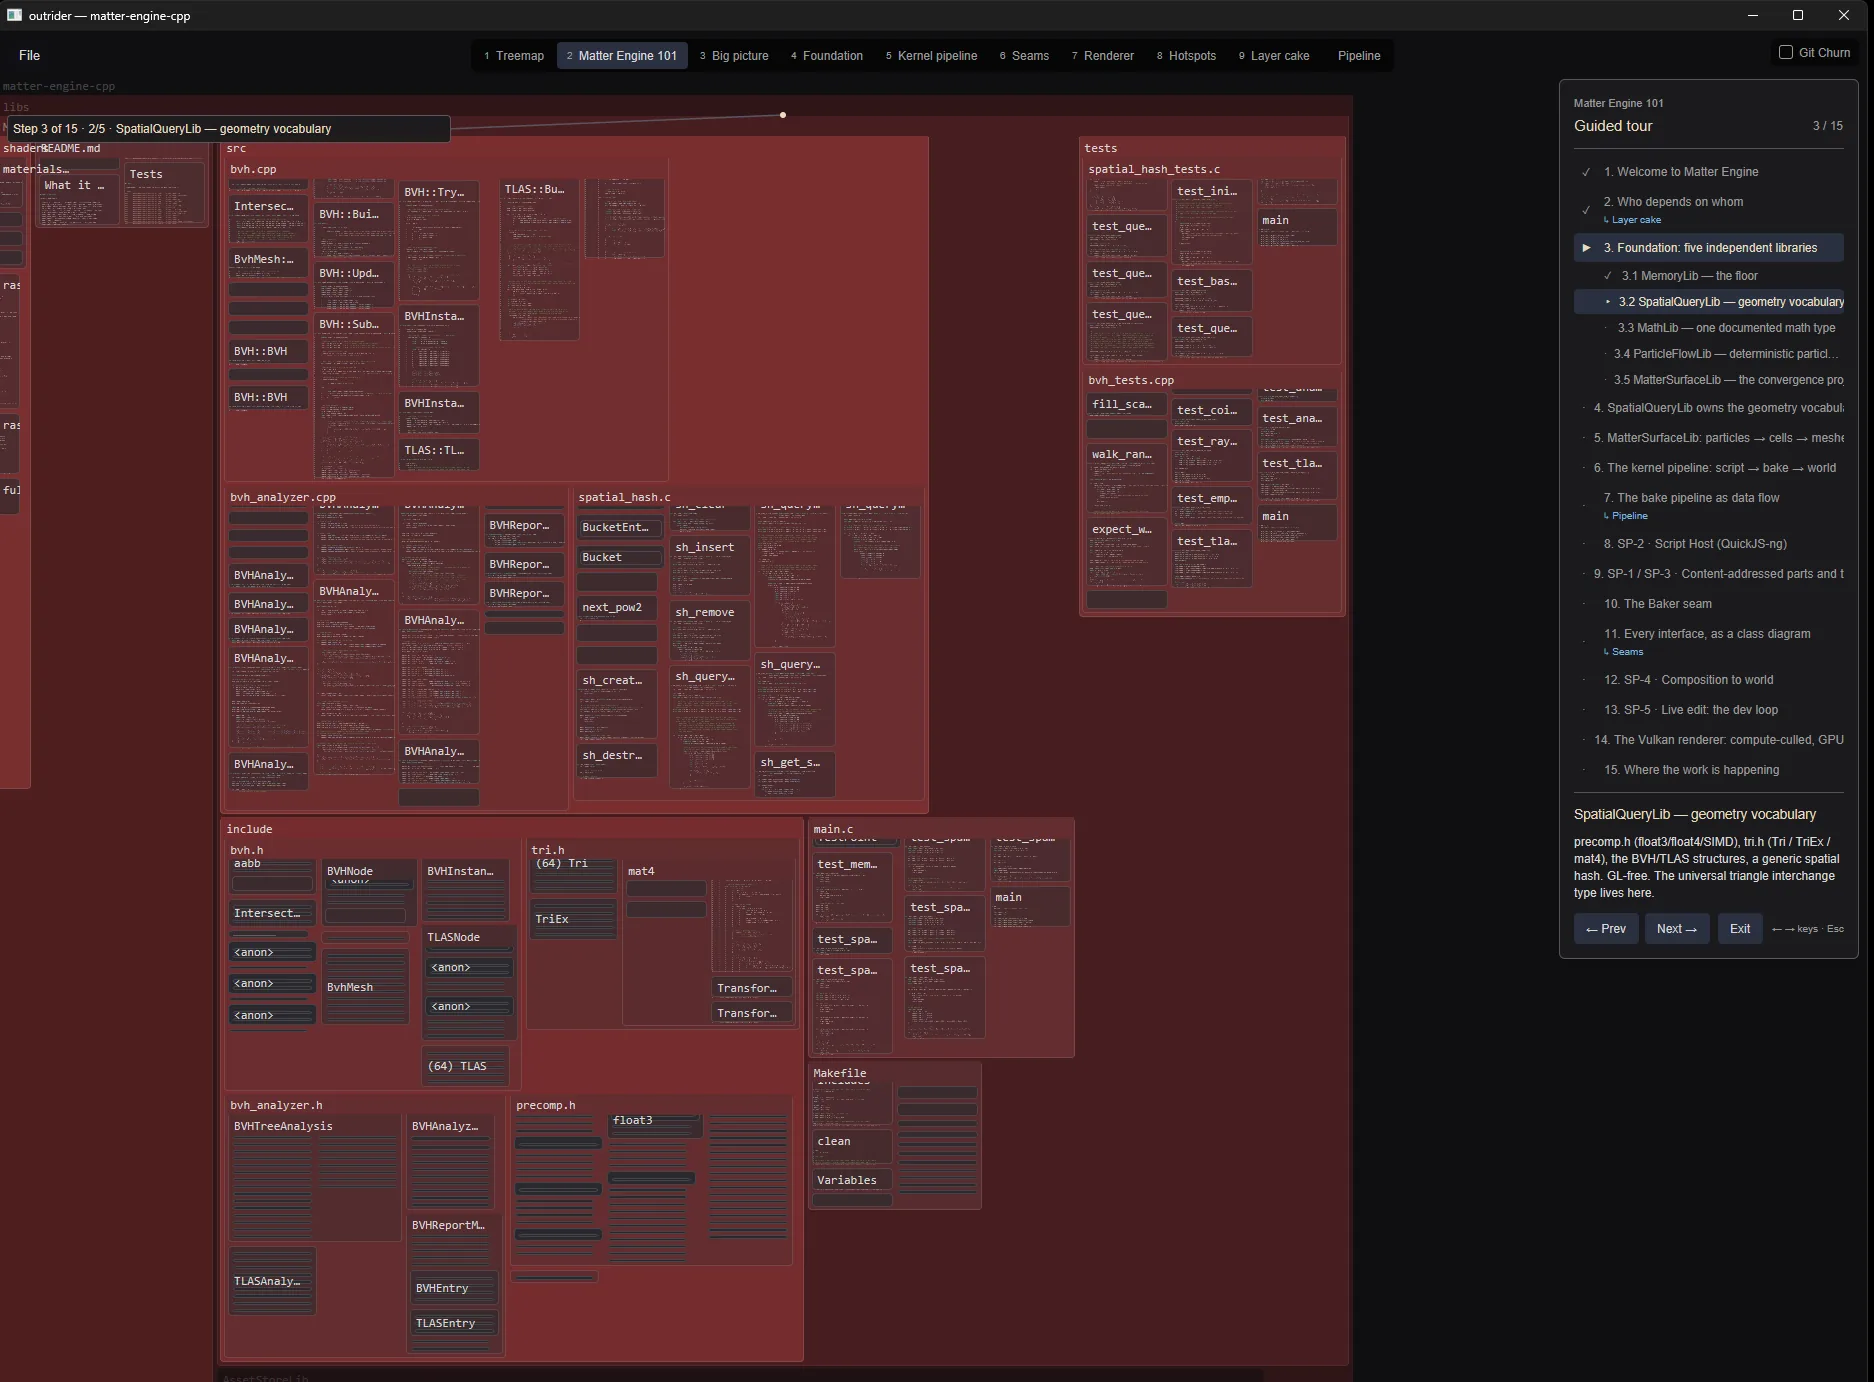Jump to step 4 SpatialQueryLib owns geometry
This screenshot has width=1874, height=1382.
coord(1708,408)
